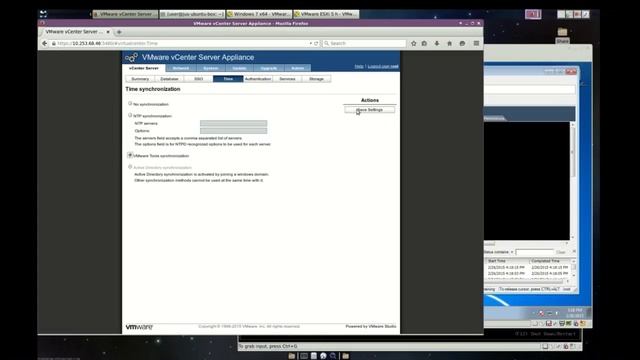Switch to ubuntu terminal taskbar window

click(192, 14)
